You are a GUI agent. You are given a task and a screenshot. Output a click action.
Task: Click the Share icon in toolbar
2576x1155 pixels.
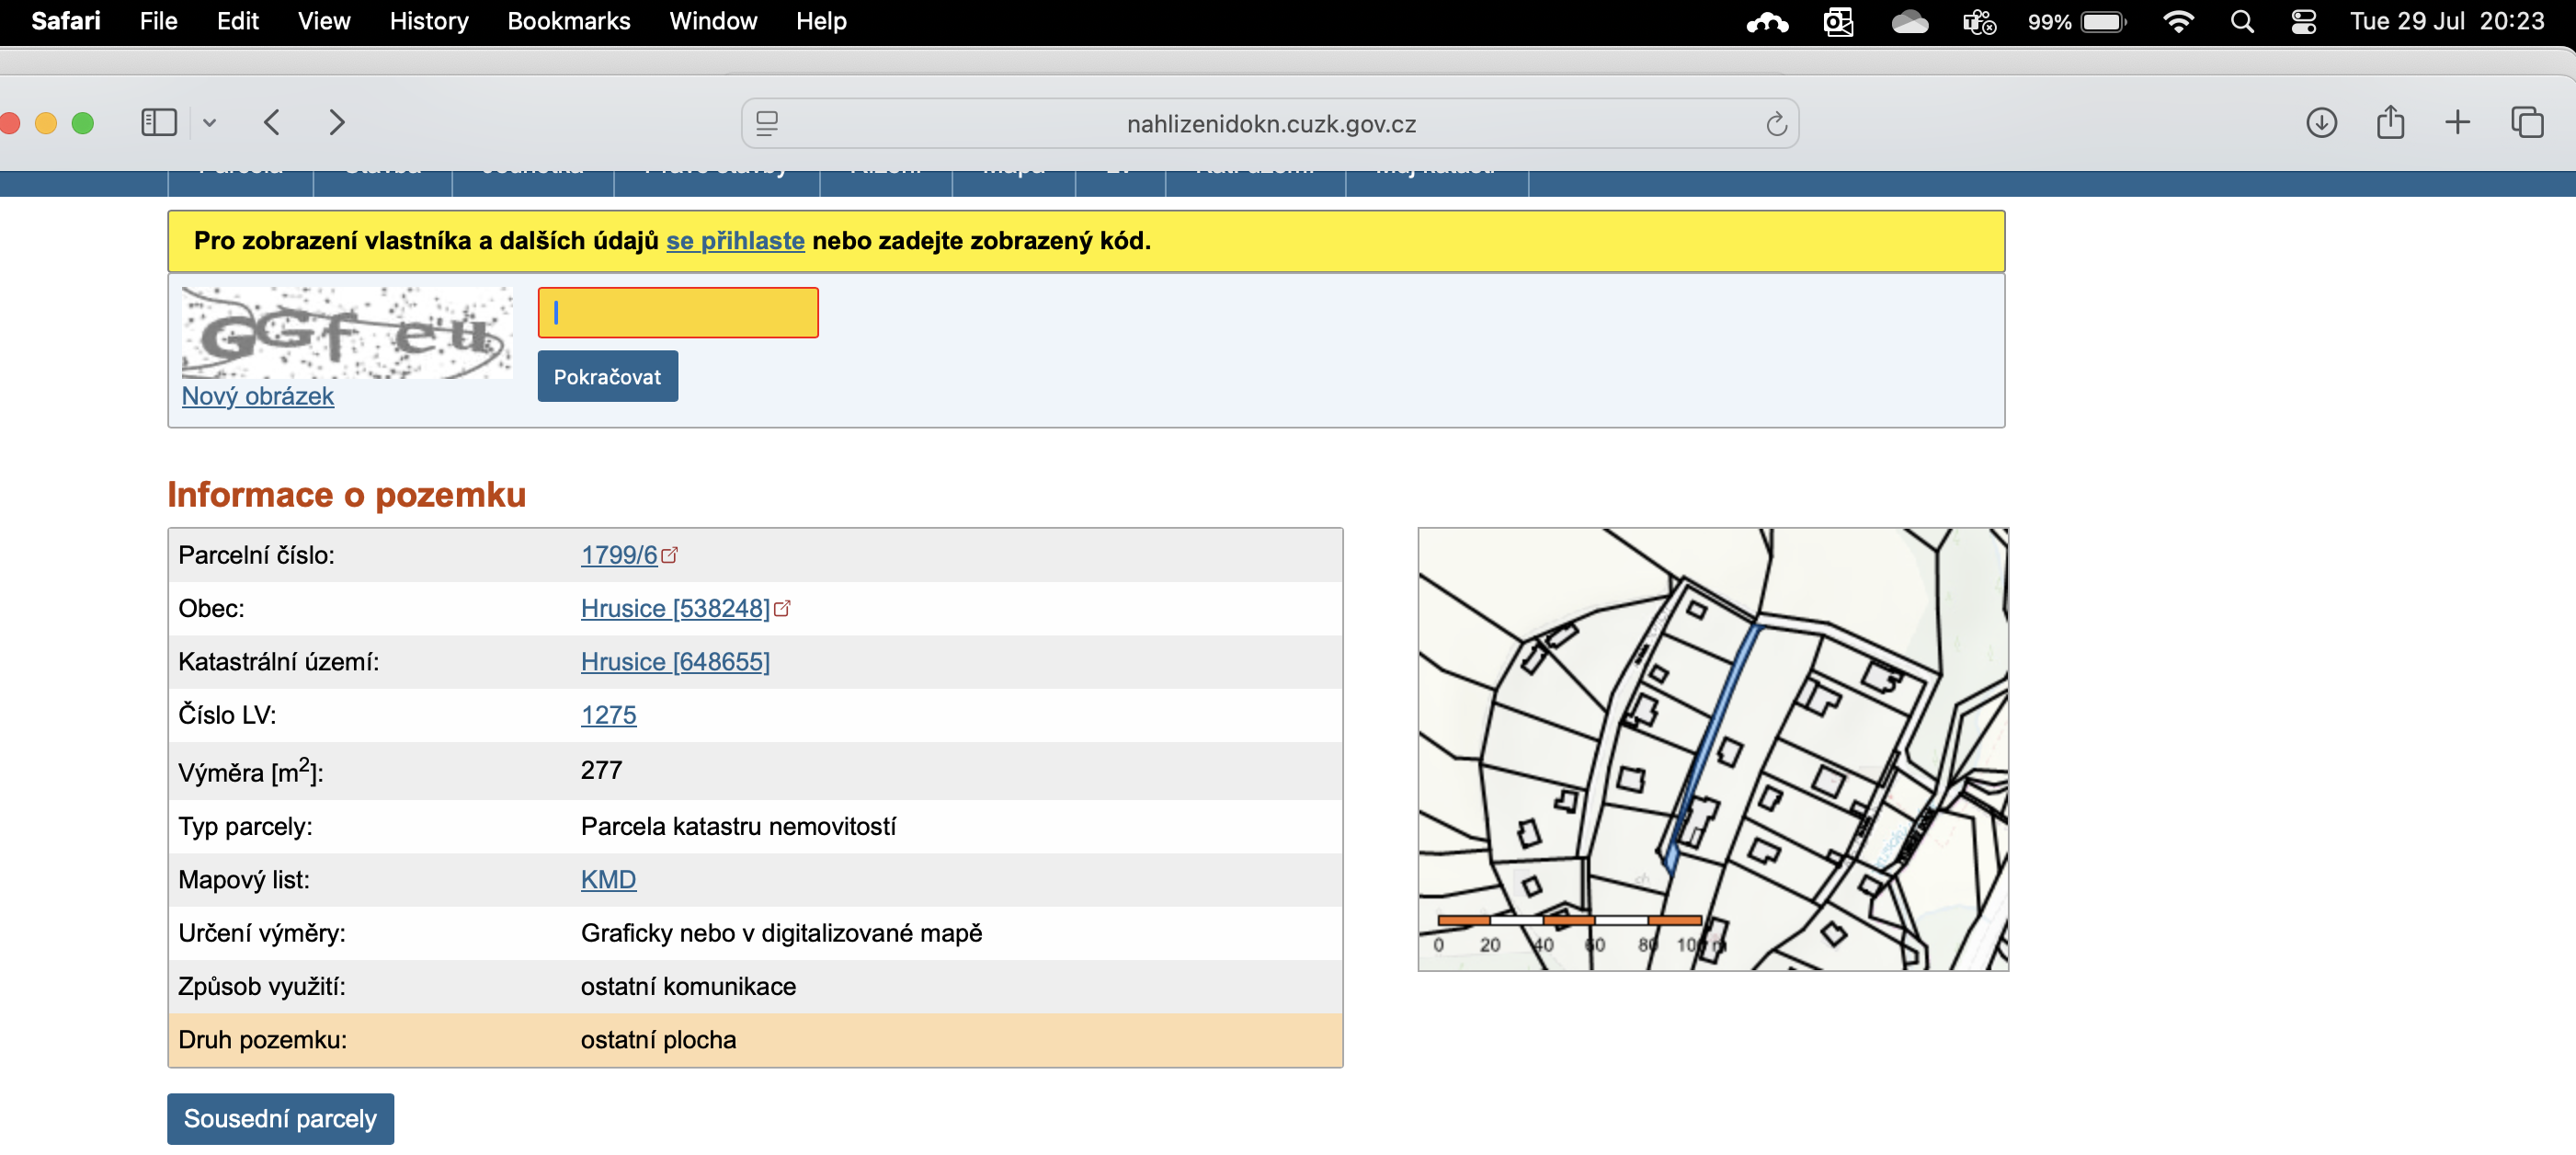coord(2390,123)
